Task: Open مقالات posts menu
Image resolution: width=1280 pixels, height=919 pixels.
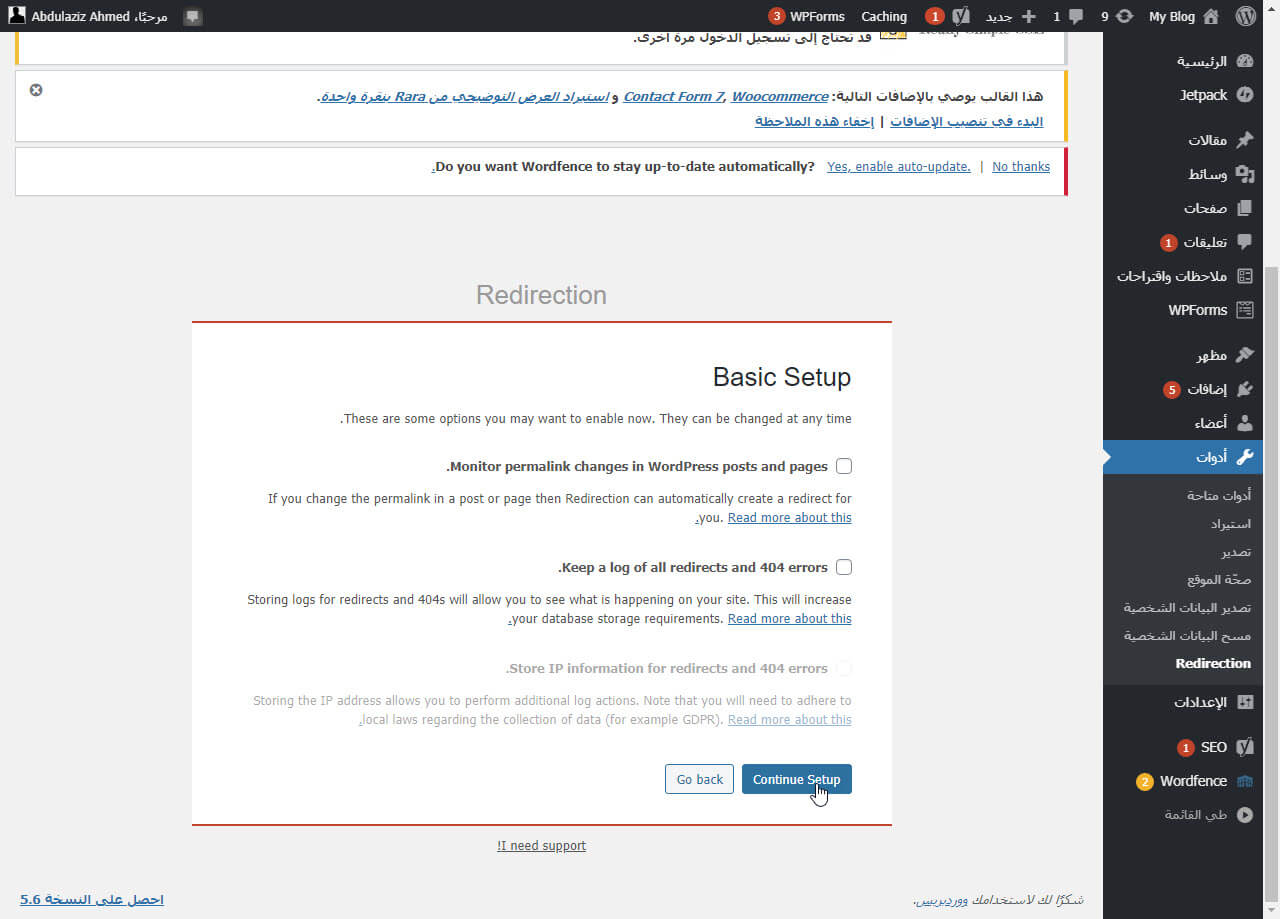Action: pos(1183,140)
